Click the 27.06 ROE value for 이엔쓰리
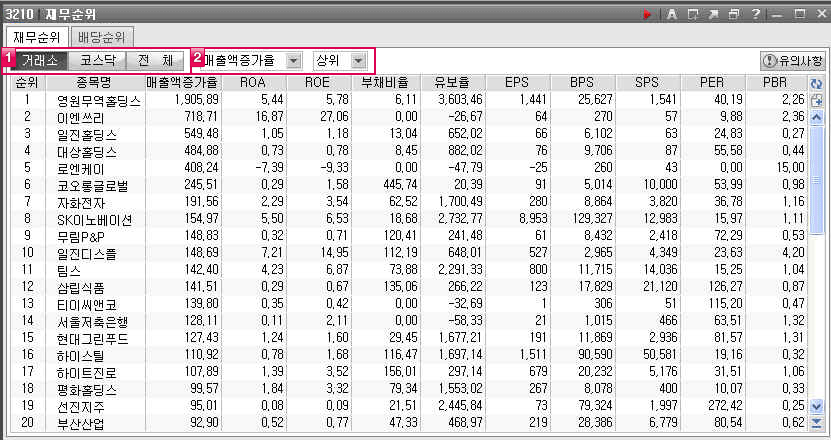The image size is (831, 440). point(335,116)
